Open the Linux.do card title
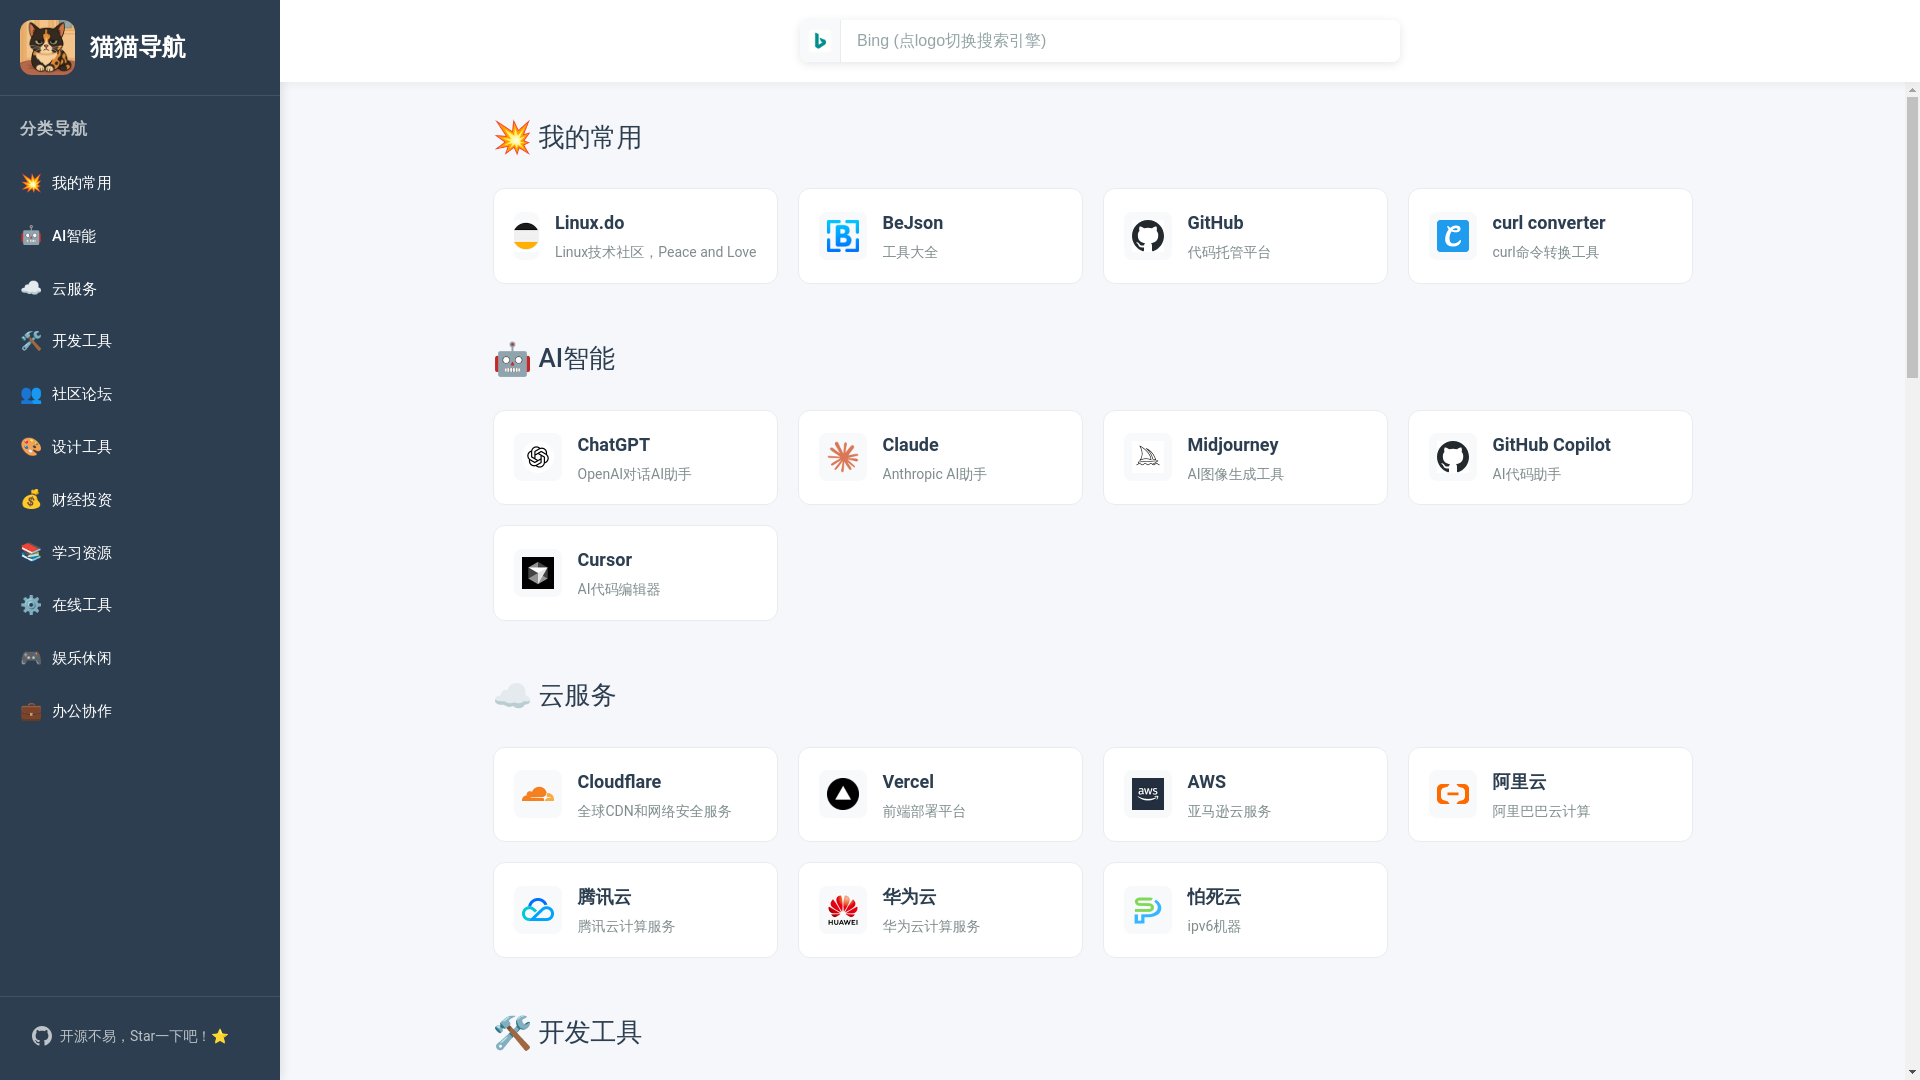This screenshot has height=1080, width=1920. (589, 223)
